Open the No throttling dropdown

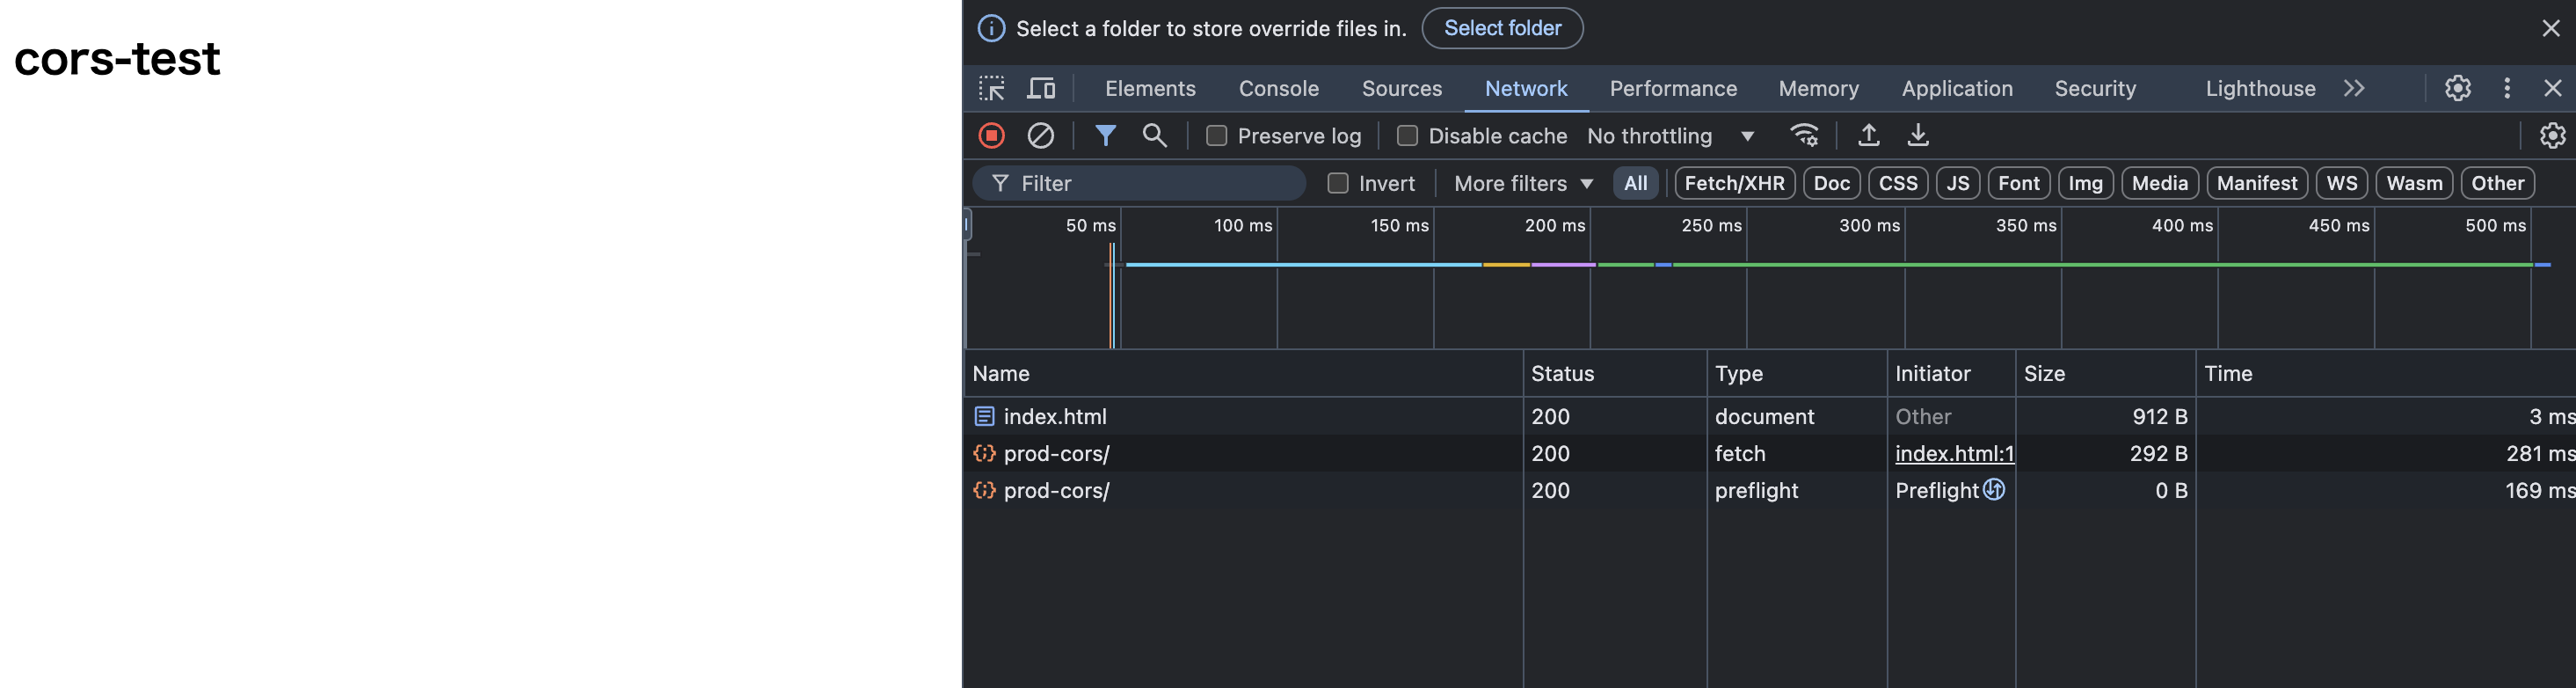click(1670, 136)
